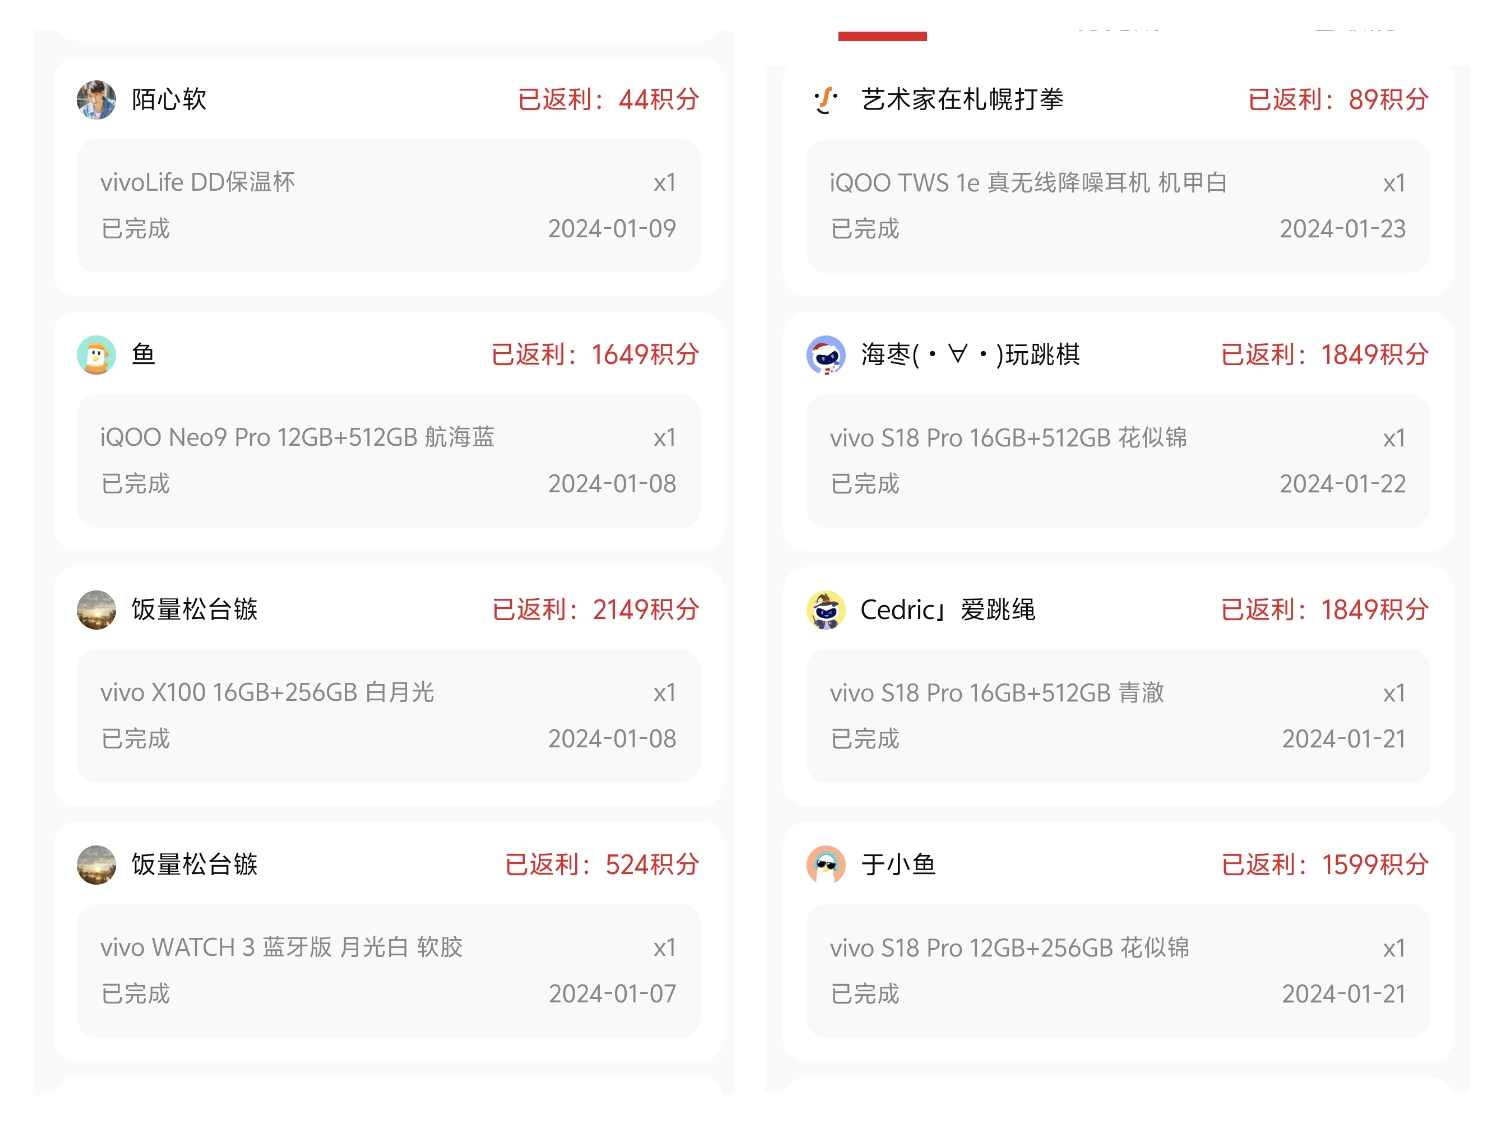Click the username 陌心软
The width and height of the screenshot is (1500, 1125).
(x=169, y=100)
